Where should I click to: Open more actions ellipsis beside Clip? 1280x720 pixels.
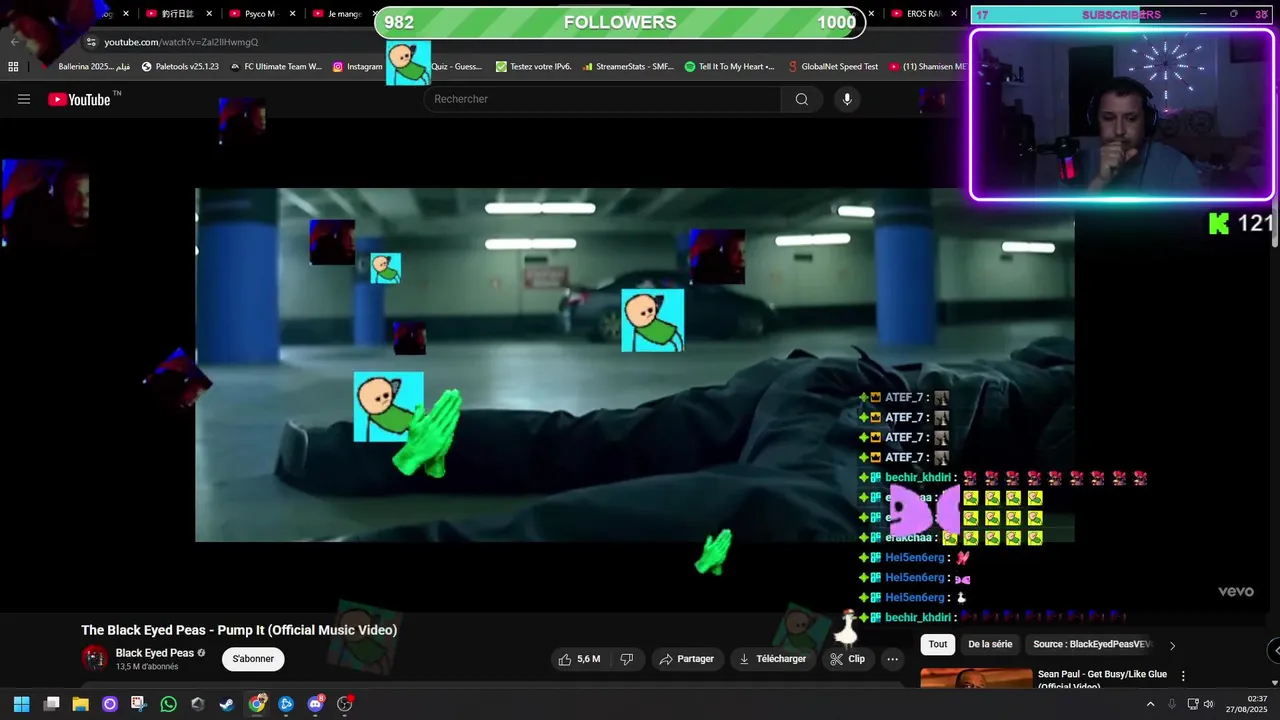pos(893,659)
